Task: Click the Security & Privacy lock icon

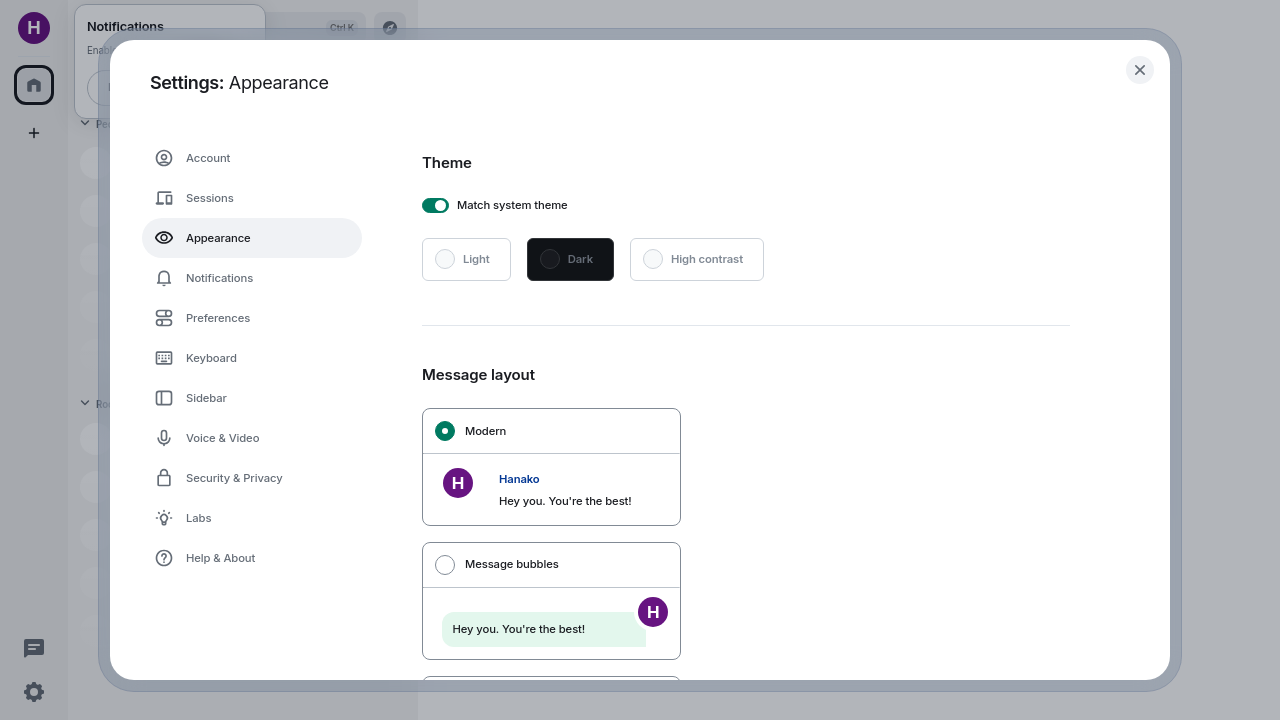Action: point(164,478)
